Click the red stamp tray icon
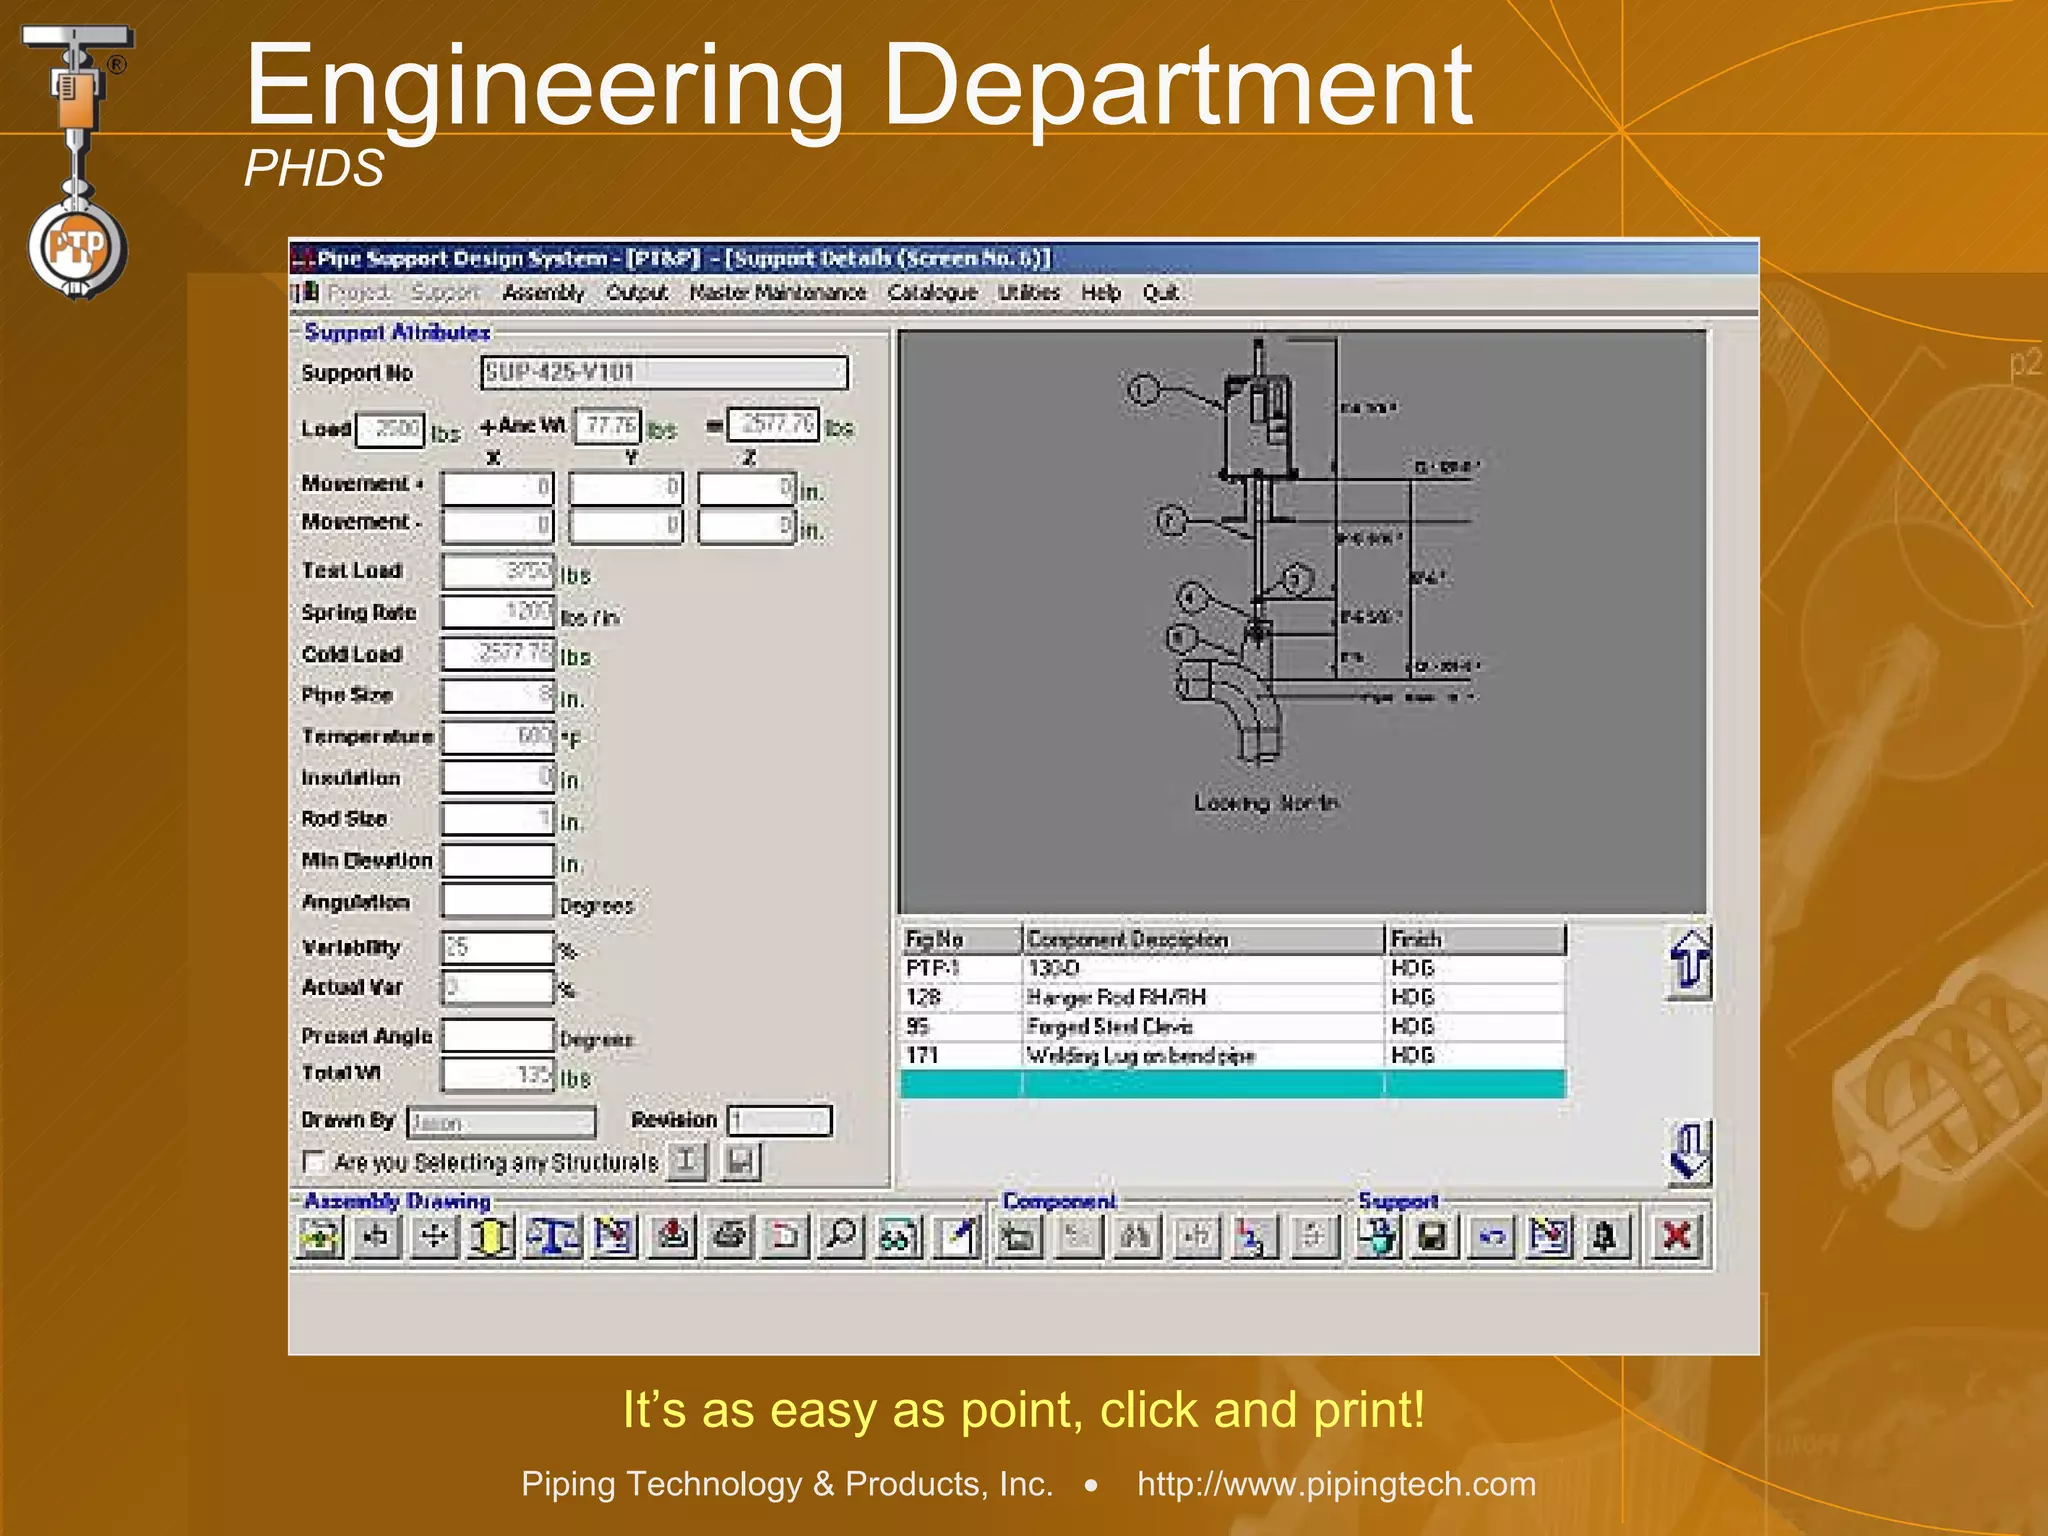The height and width of the screenshot is (1536, 2048). point(673,1237)
